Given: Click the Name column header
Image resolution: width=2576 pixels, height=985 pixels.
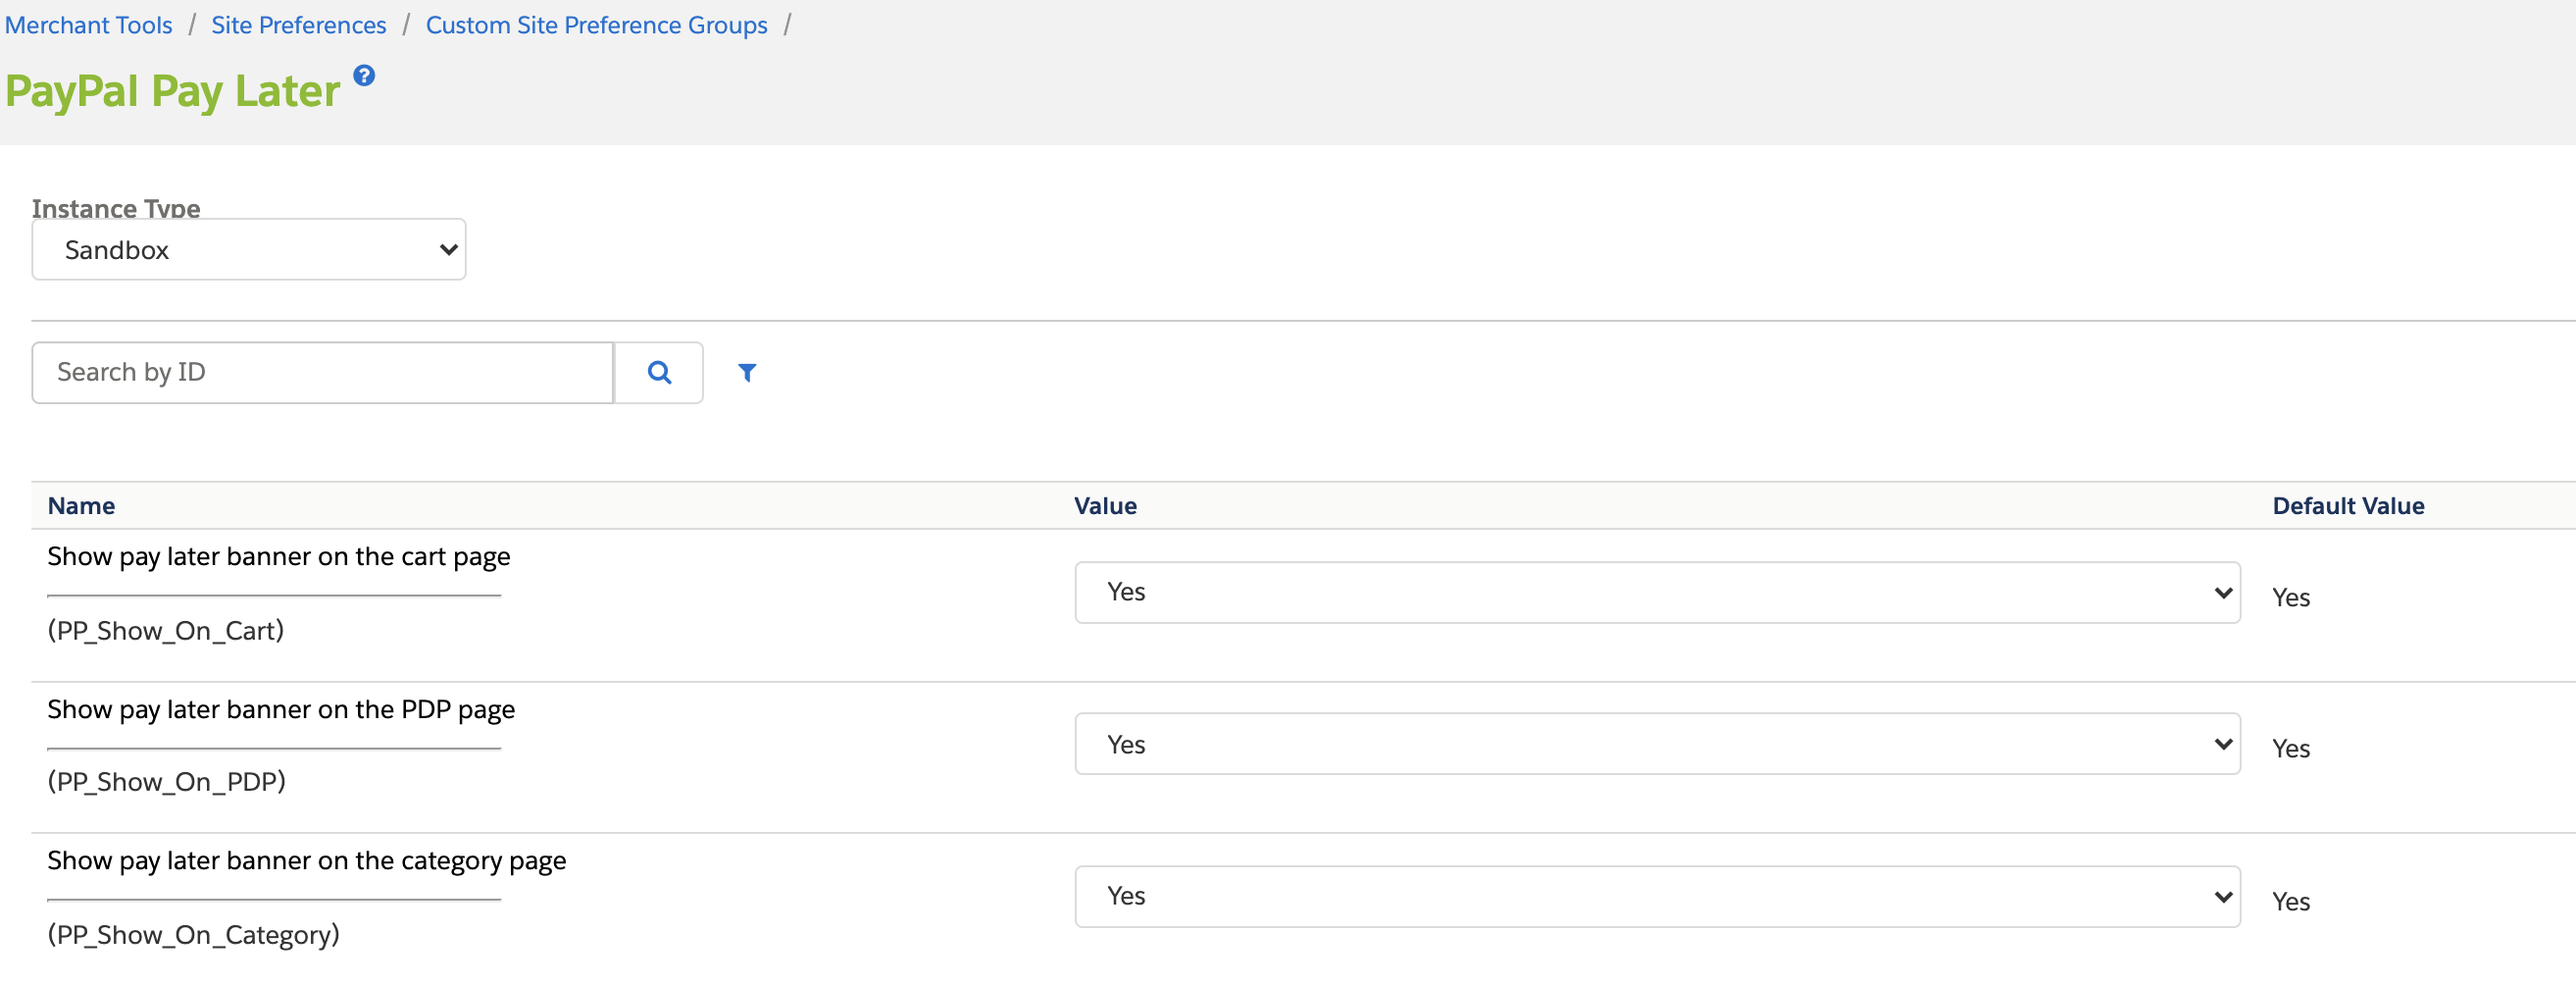Looking at the screenshot, I should (x=81, y=506).
